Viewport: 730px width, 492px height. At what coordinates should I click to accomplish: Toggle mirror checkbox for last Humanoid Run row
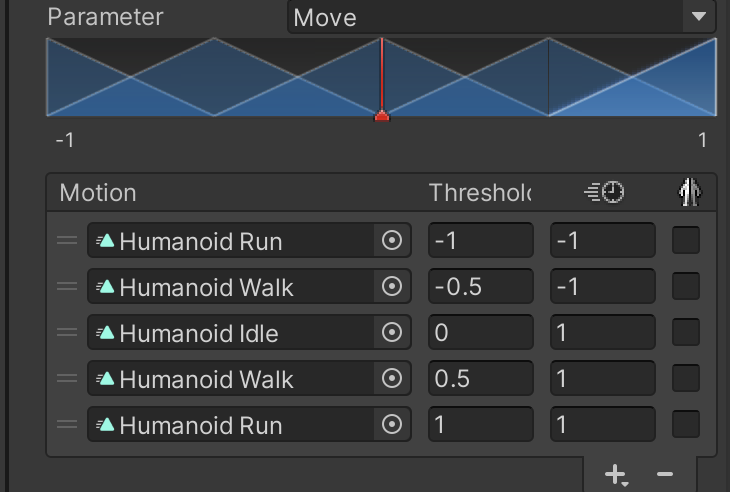686,425
